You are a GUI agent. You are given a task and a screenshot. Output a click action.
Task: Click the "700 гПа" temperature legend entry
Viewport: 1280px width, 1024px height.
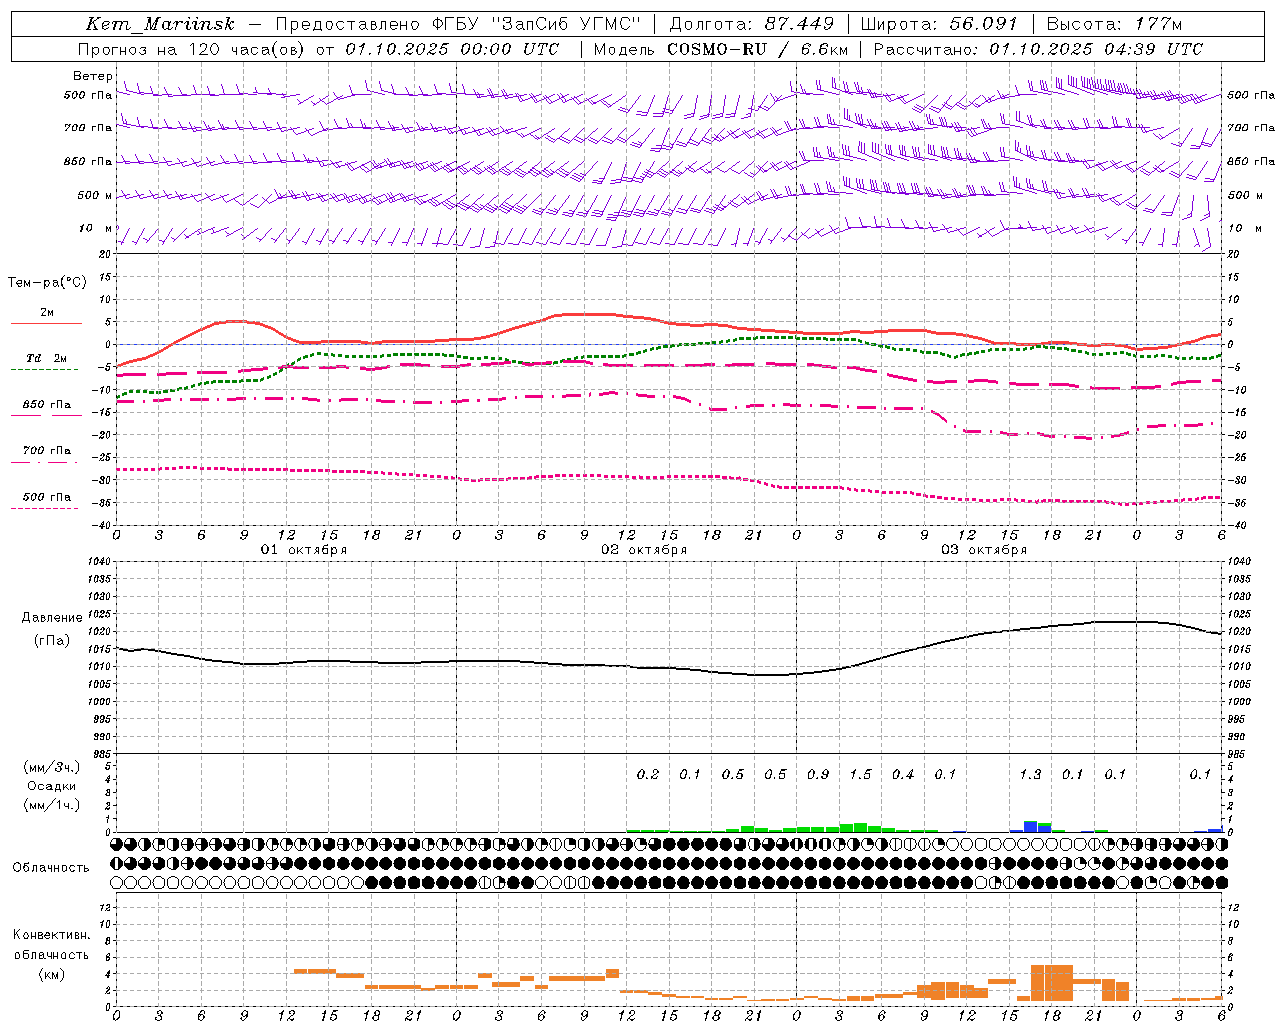(47, 451)
